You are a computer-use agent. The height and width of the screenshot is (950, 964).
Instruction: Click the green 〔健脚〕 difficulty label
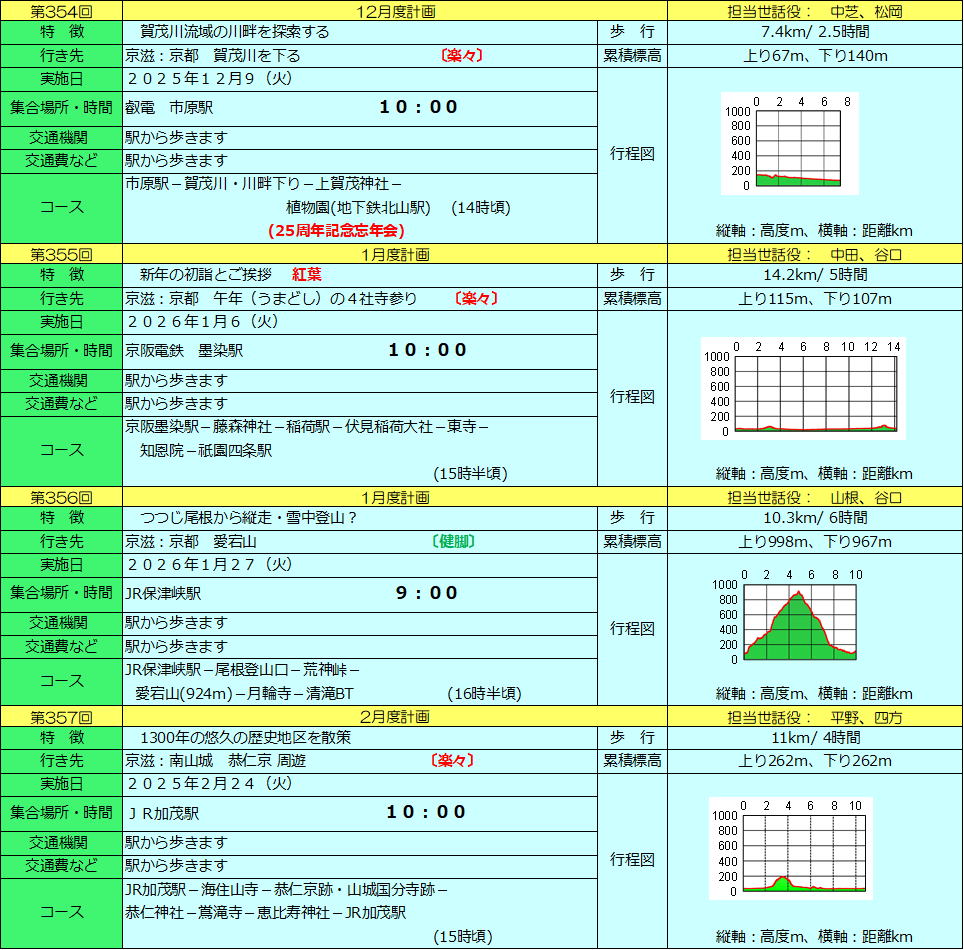pyautogui.click(x=452, y=541)
